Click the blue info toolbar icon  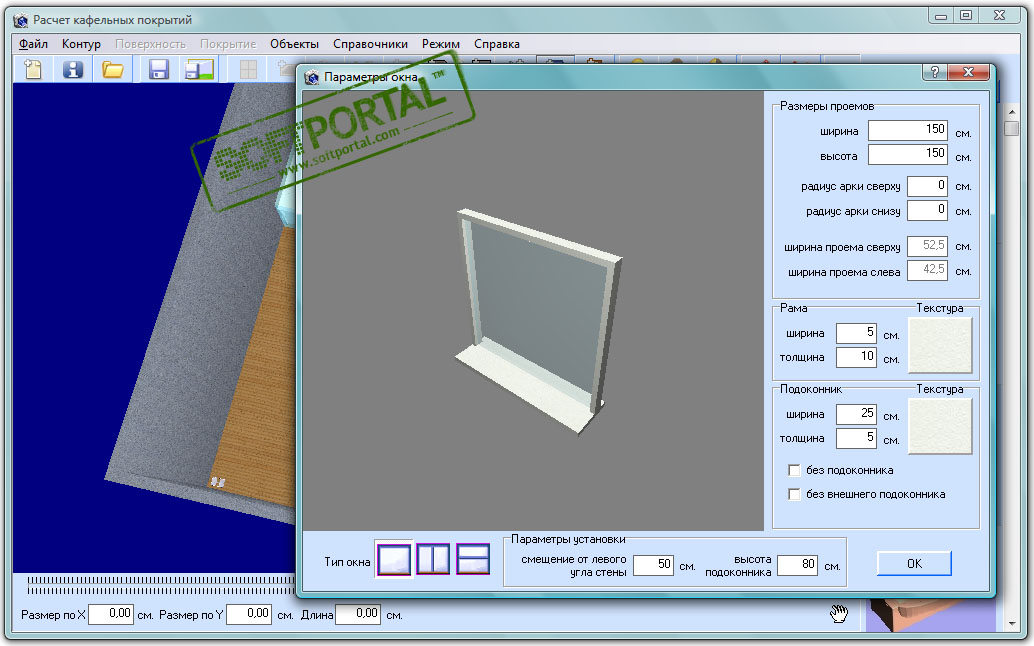click(x=73, y=69)
